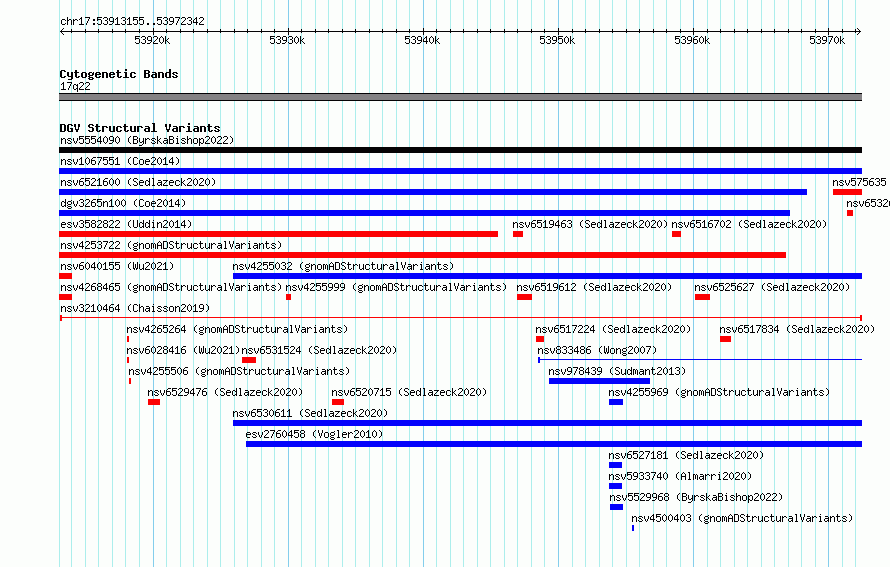Click the nsv6520715 red marker
This screenshot has height=567, width=890.
tap(338, 402)
